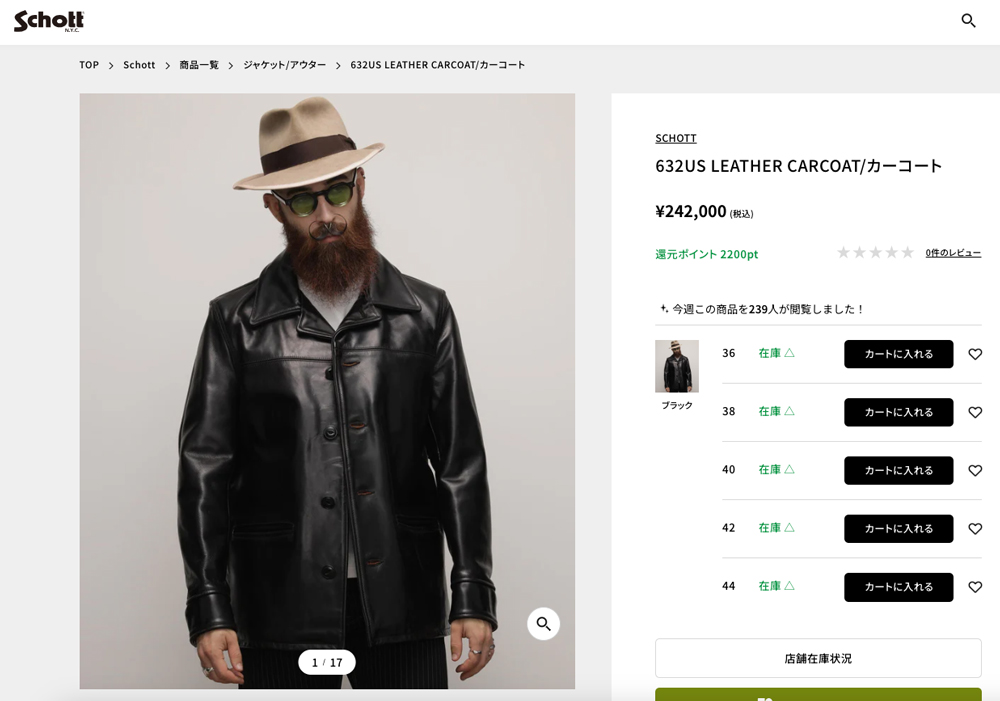Click the Schott N.Y.C. logo
This screenshot has height=701, width=1000.
point(47,19)
